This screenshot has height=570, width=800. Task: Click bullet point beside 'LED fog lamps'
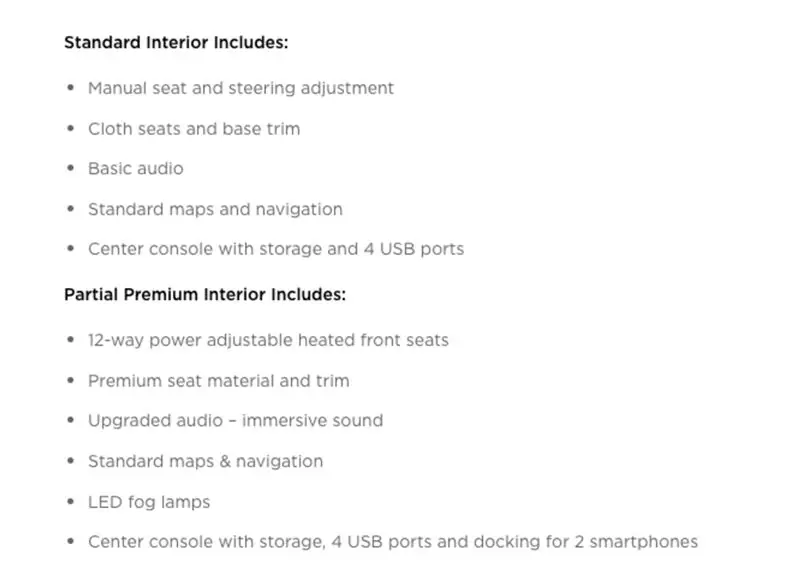pyautogui.click(x=71, y=501)
